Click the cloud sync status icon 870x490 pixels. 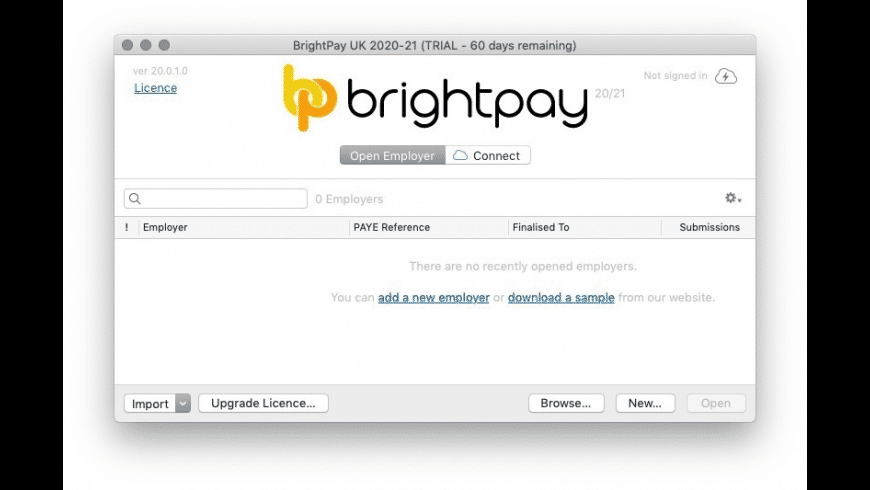point(725,76)
